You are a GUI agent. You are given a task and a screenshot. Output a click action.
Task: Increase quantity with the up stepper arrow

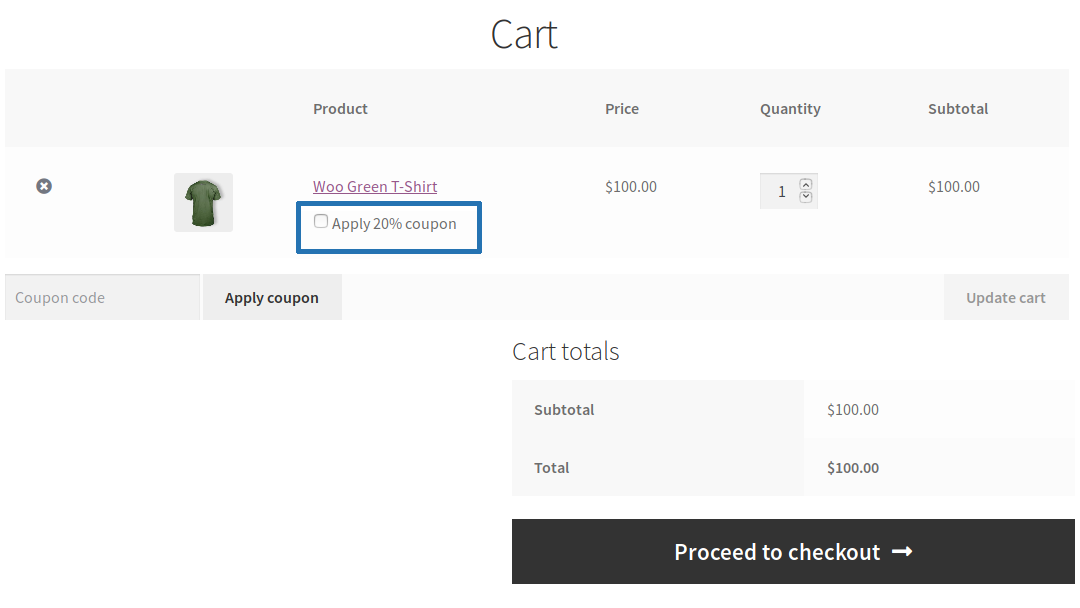click(x=804, y=184)
